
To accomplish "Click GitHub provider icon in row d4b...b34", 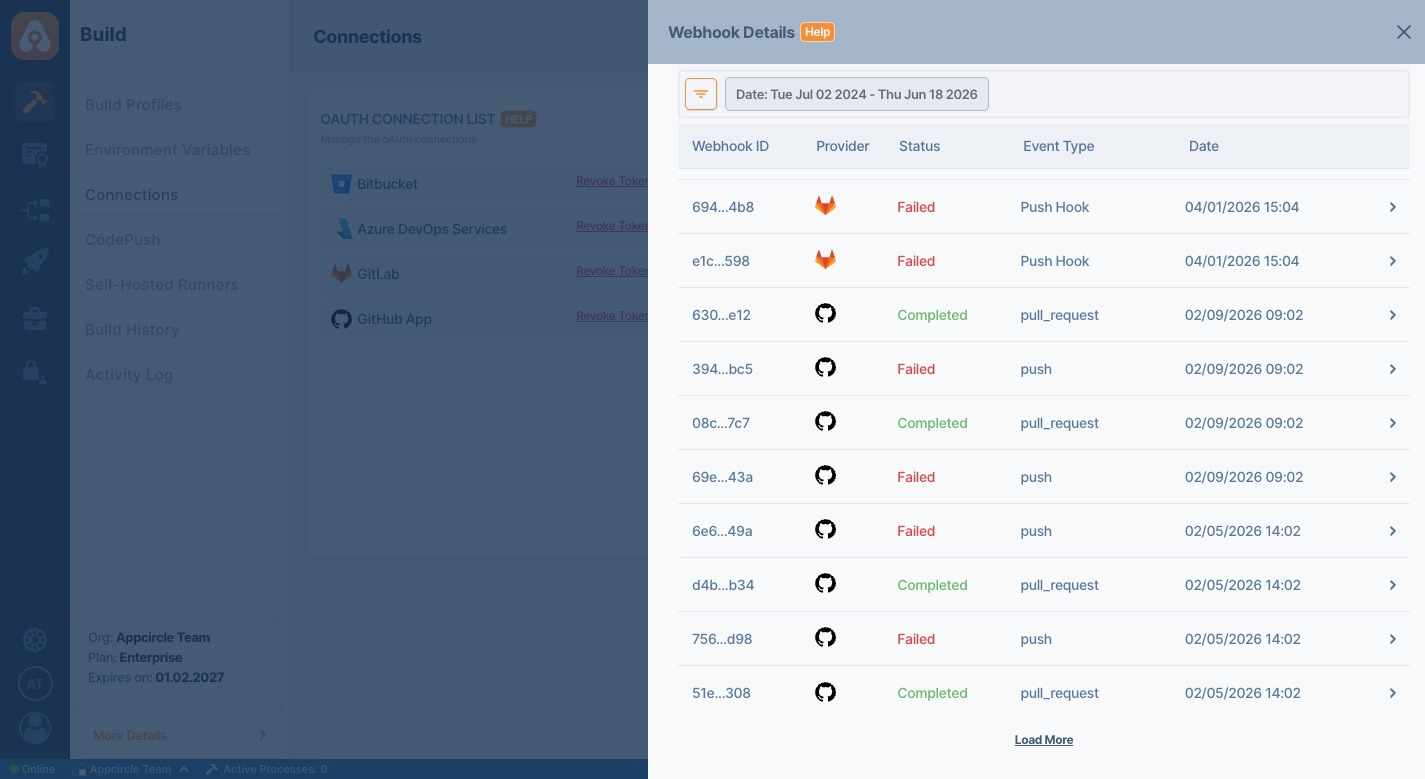I will tap(825, 584).
